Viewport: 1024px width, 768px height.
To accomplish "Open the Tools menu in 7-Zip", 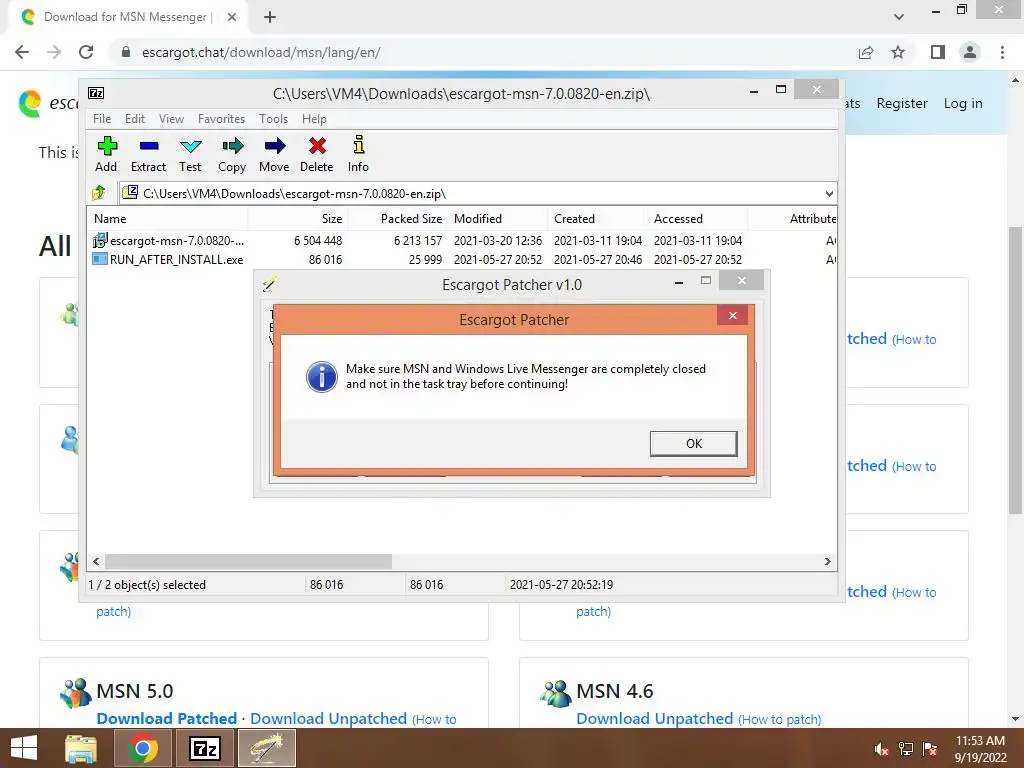I will point(273,119).
